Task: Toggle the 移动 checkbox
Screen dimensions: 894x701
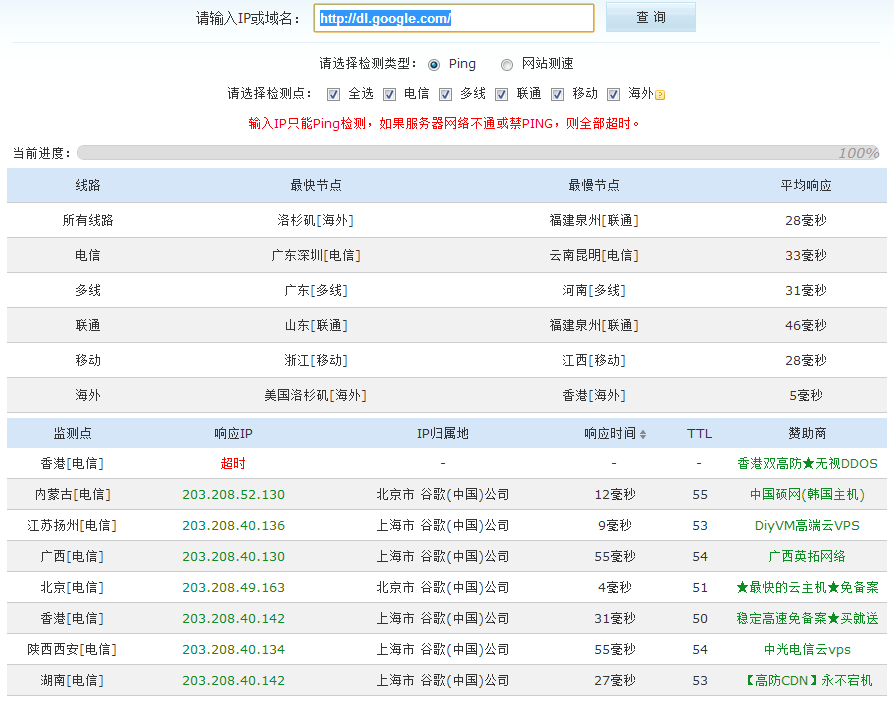Action: tap(557, 94)
